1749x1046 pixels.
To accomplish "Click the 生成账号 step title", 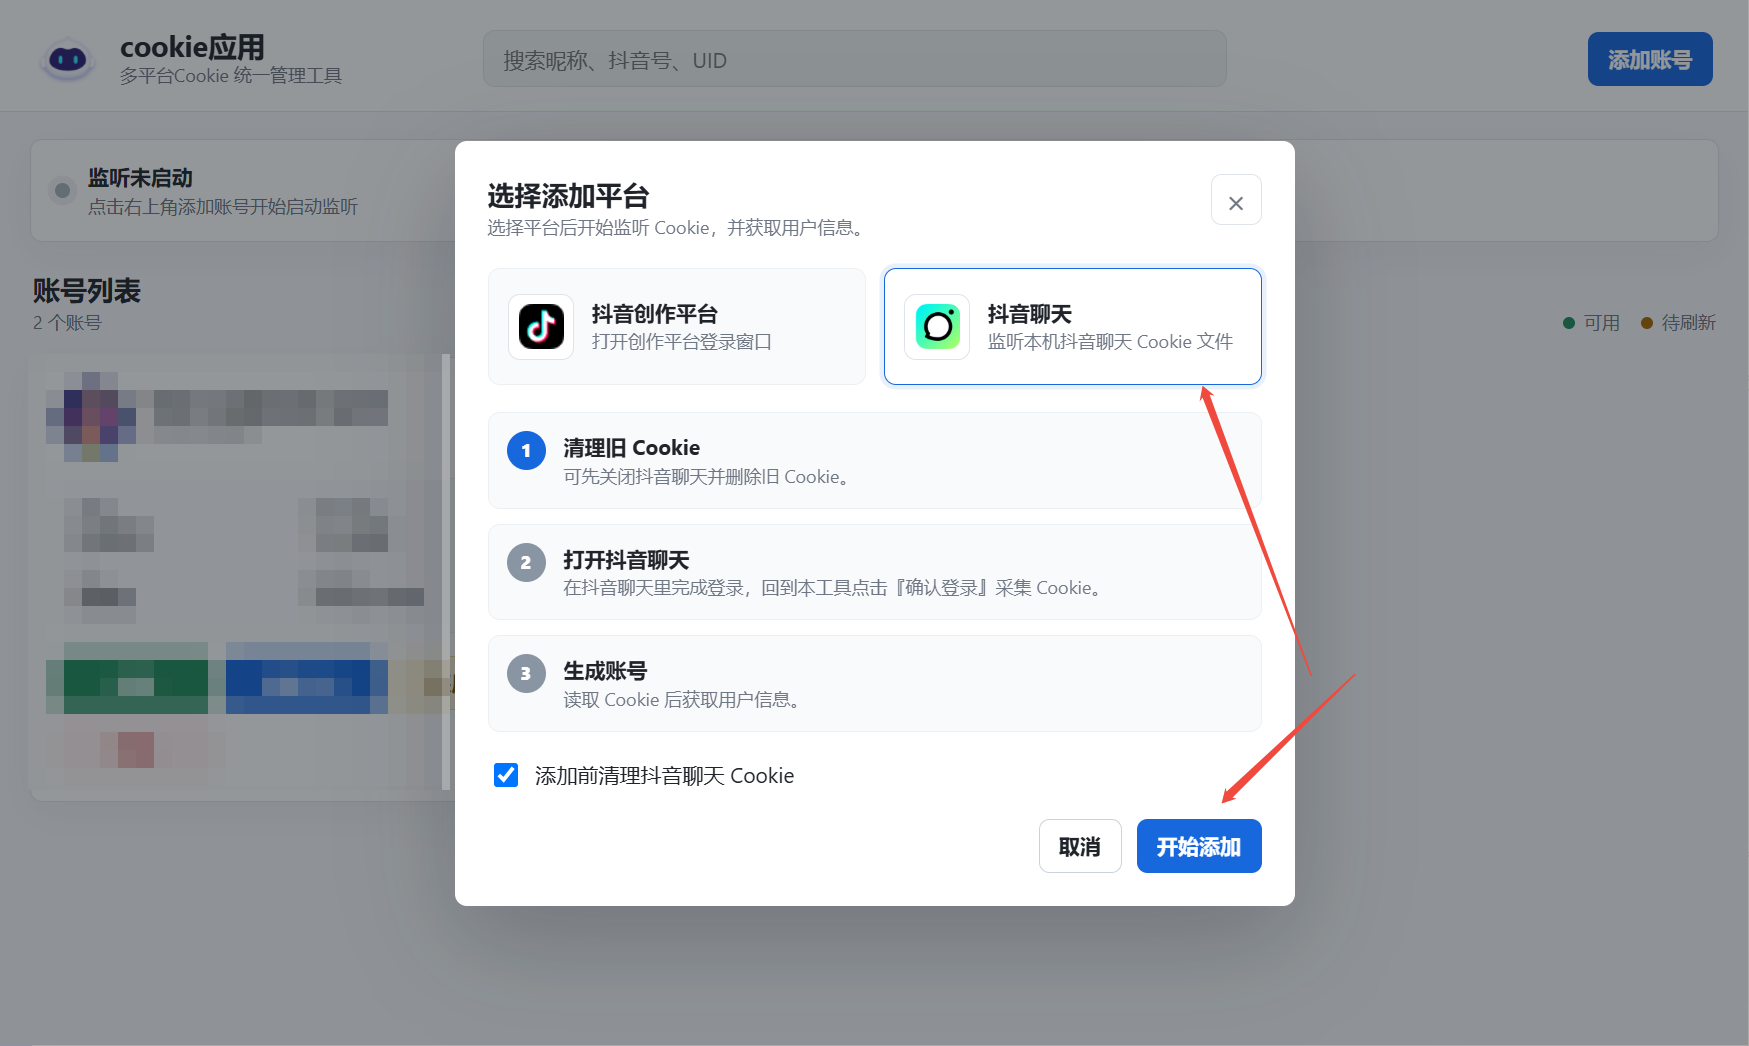I will click(605, 671).
